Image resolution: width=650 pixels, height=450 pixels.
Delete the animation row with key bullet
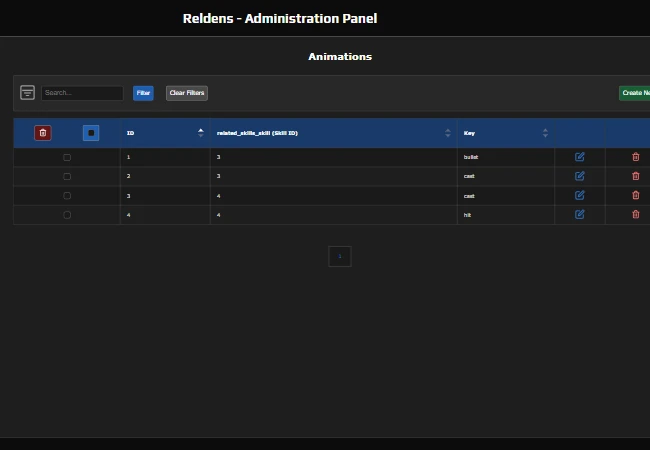pos(635,157)
